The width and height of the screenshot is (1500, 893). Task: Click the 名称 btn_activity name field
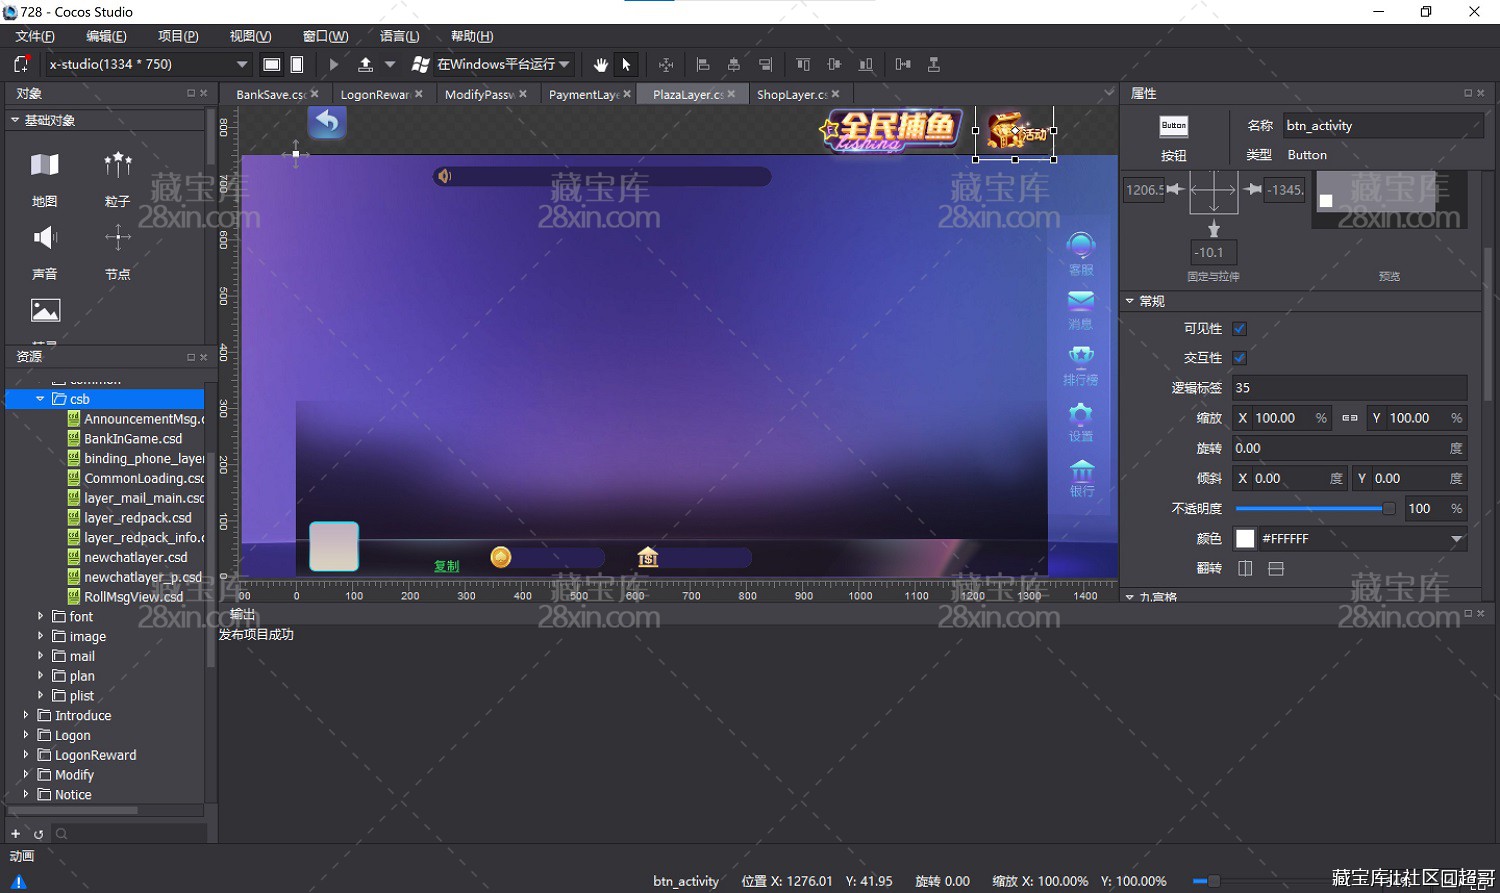tap(1382, 126)
